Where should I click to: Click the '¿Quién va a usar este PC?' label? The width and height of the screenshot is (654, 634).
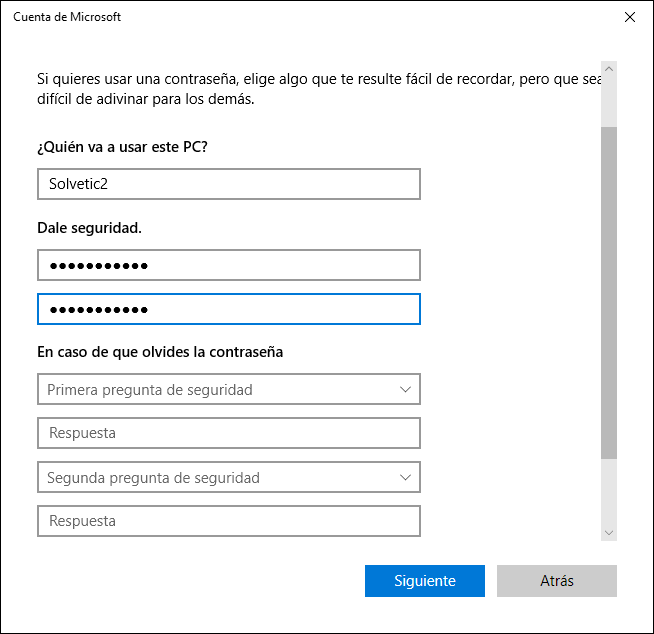(x=122, y=147)
